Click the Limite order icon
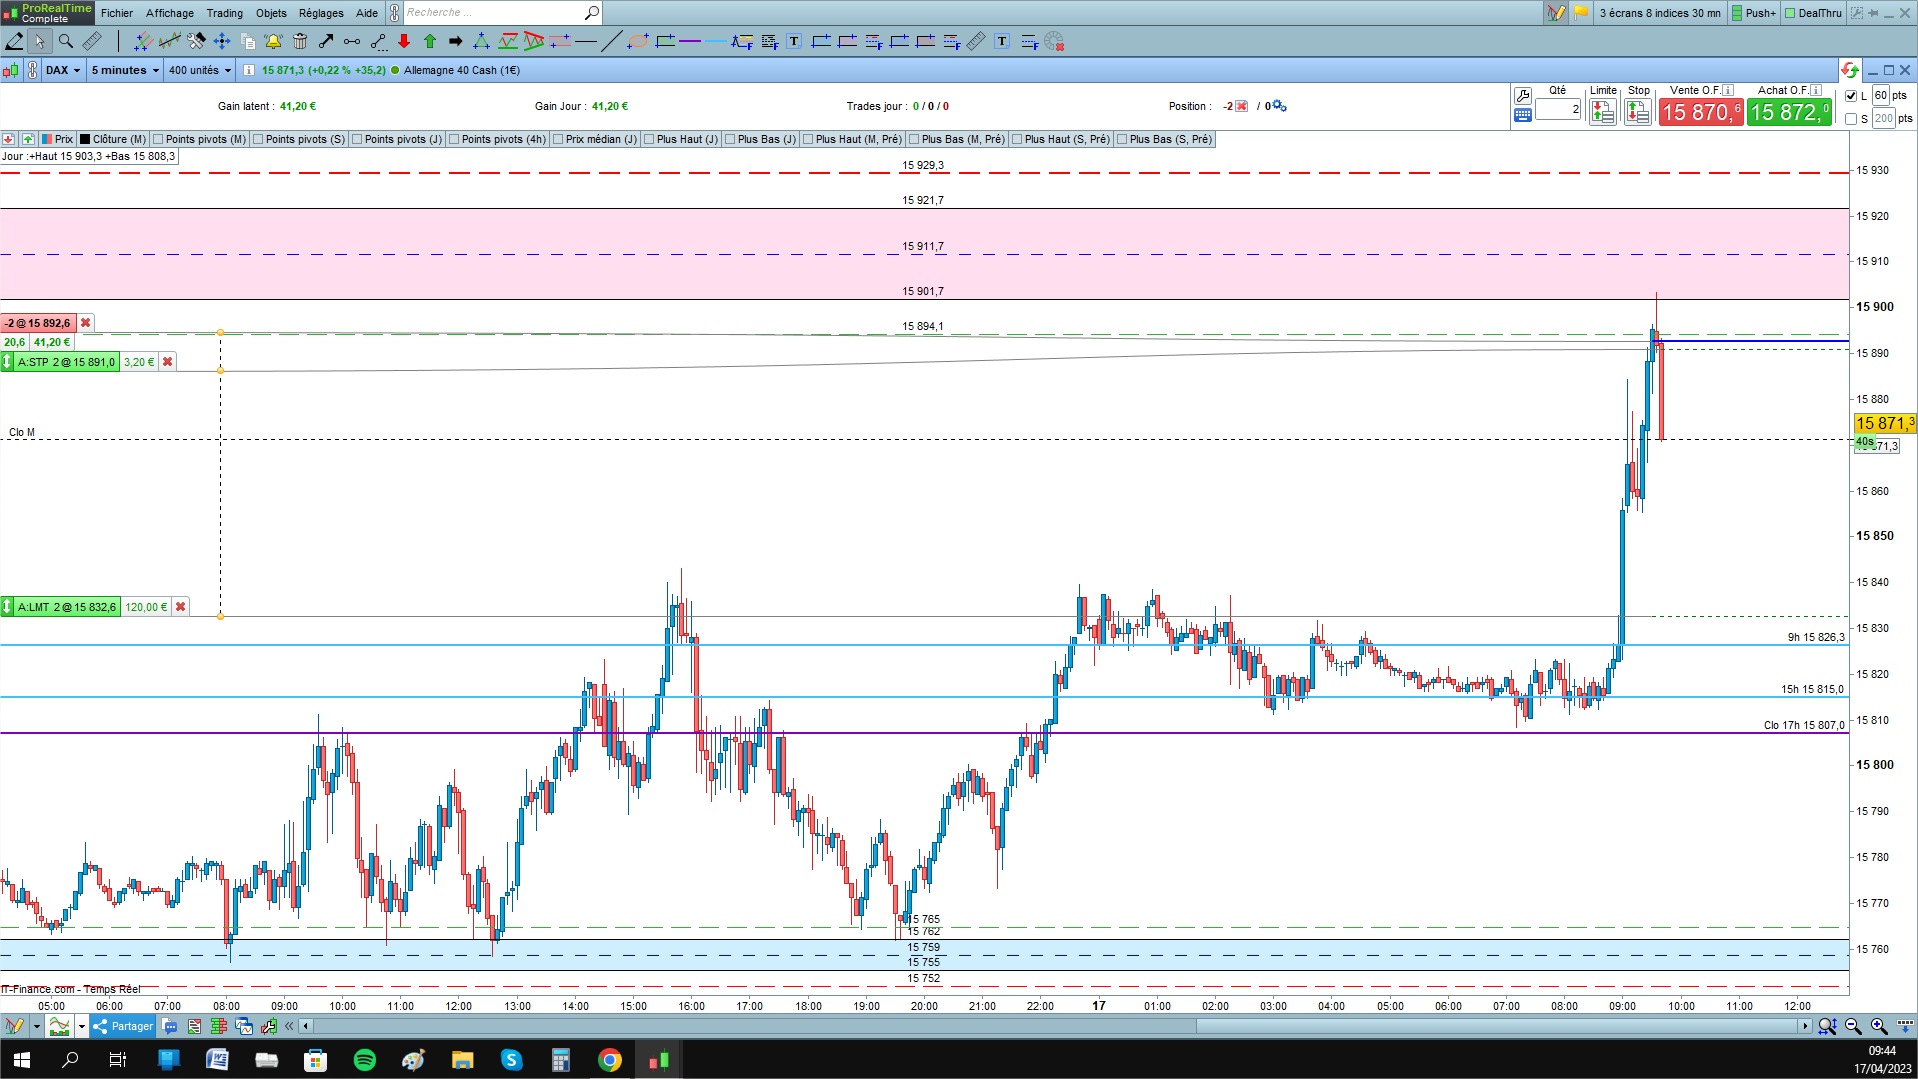1918x1079 pixels. pyautogui.click(x=1602, y=112)
